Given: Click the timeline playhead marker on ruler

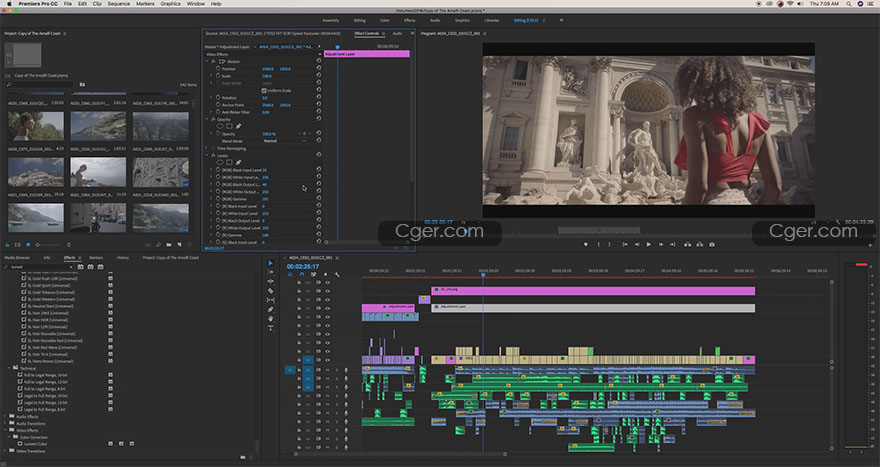Looking at the screenshot, I should coord(483,274).
